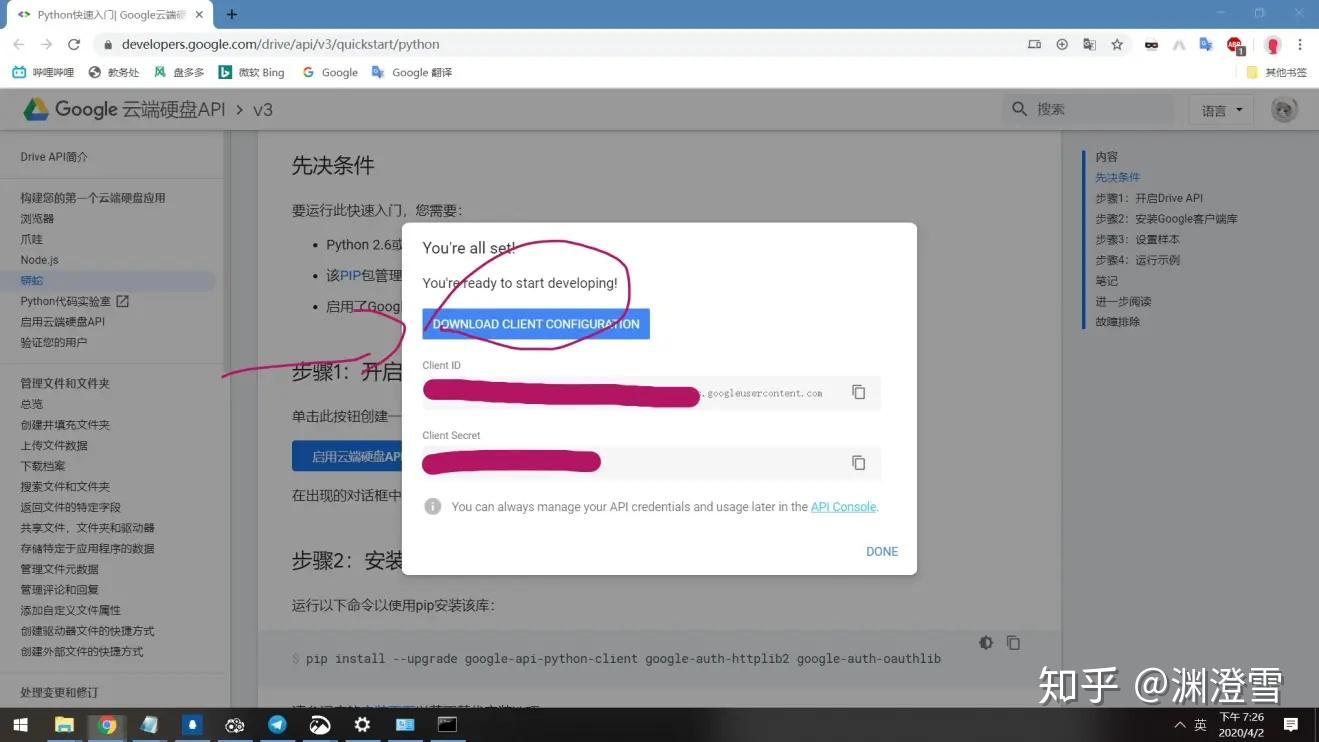Viewport: 1319px width, 742px height.
Task: Click the page info lock icon
Action: (107, 45)
